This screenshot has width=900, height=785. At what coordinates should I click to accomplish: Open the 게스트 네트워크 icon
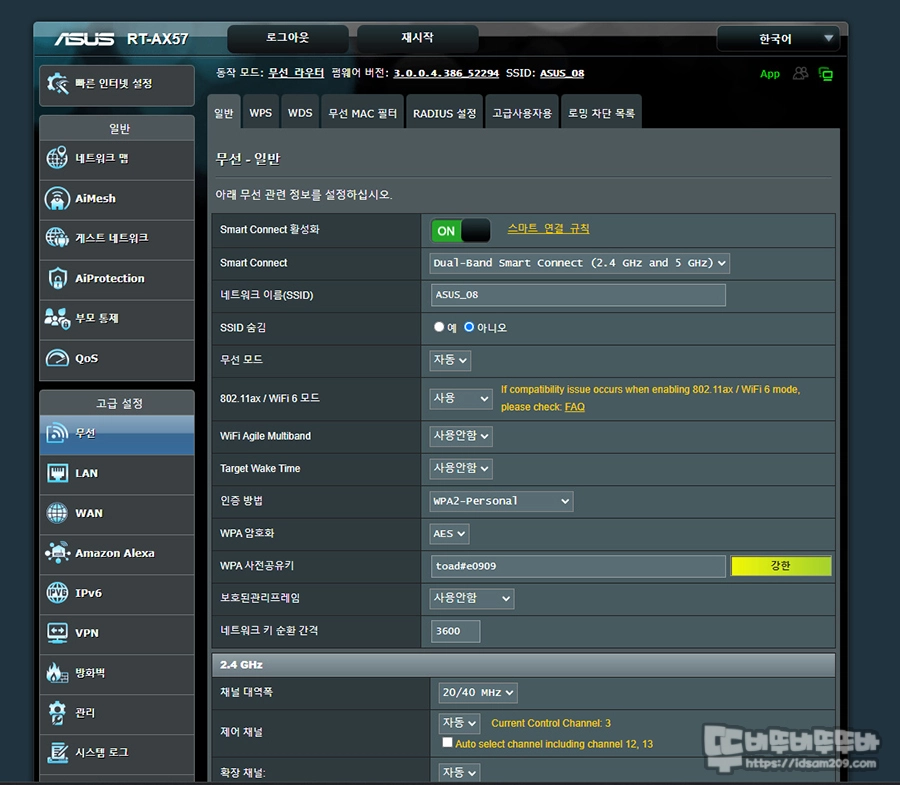pos(57,238)
